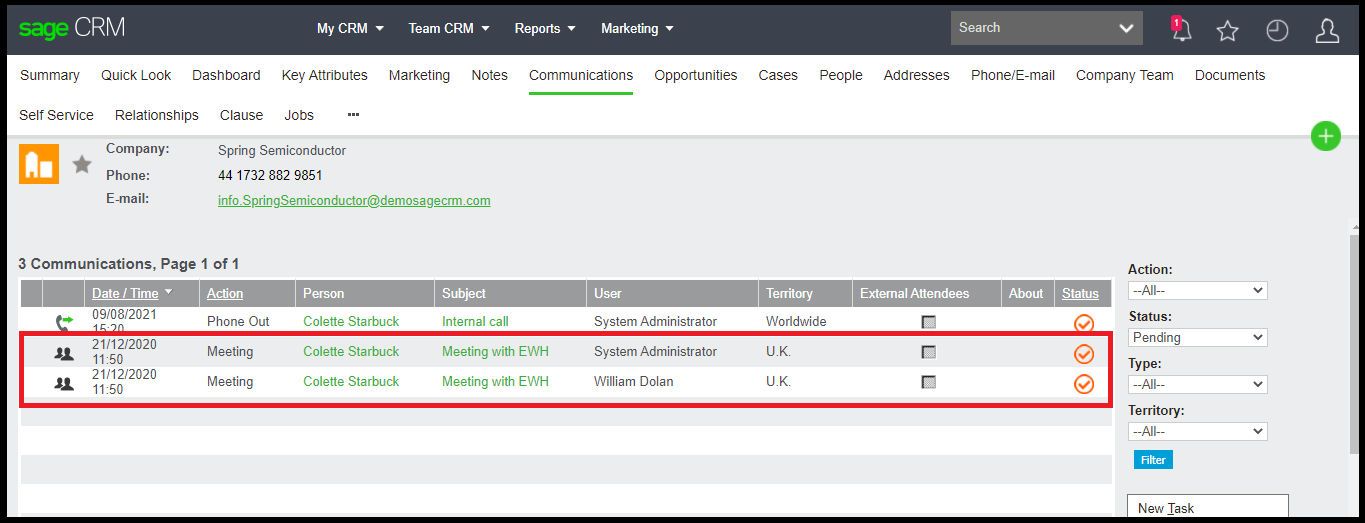Open favorites star in top bar
Screen dimensions: 1365x523
click(x=1228, y=31)
